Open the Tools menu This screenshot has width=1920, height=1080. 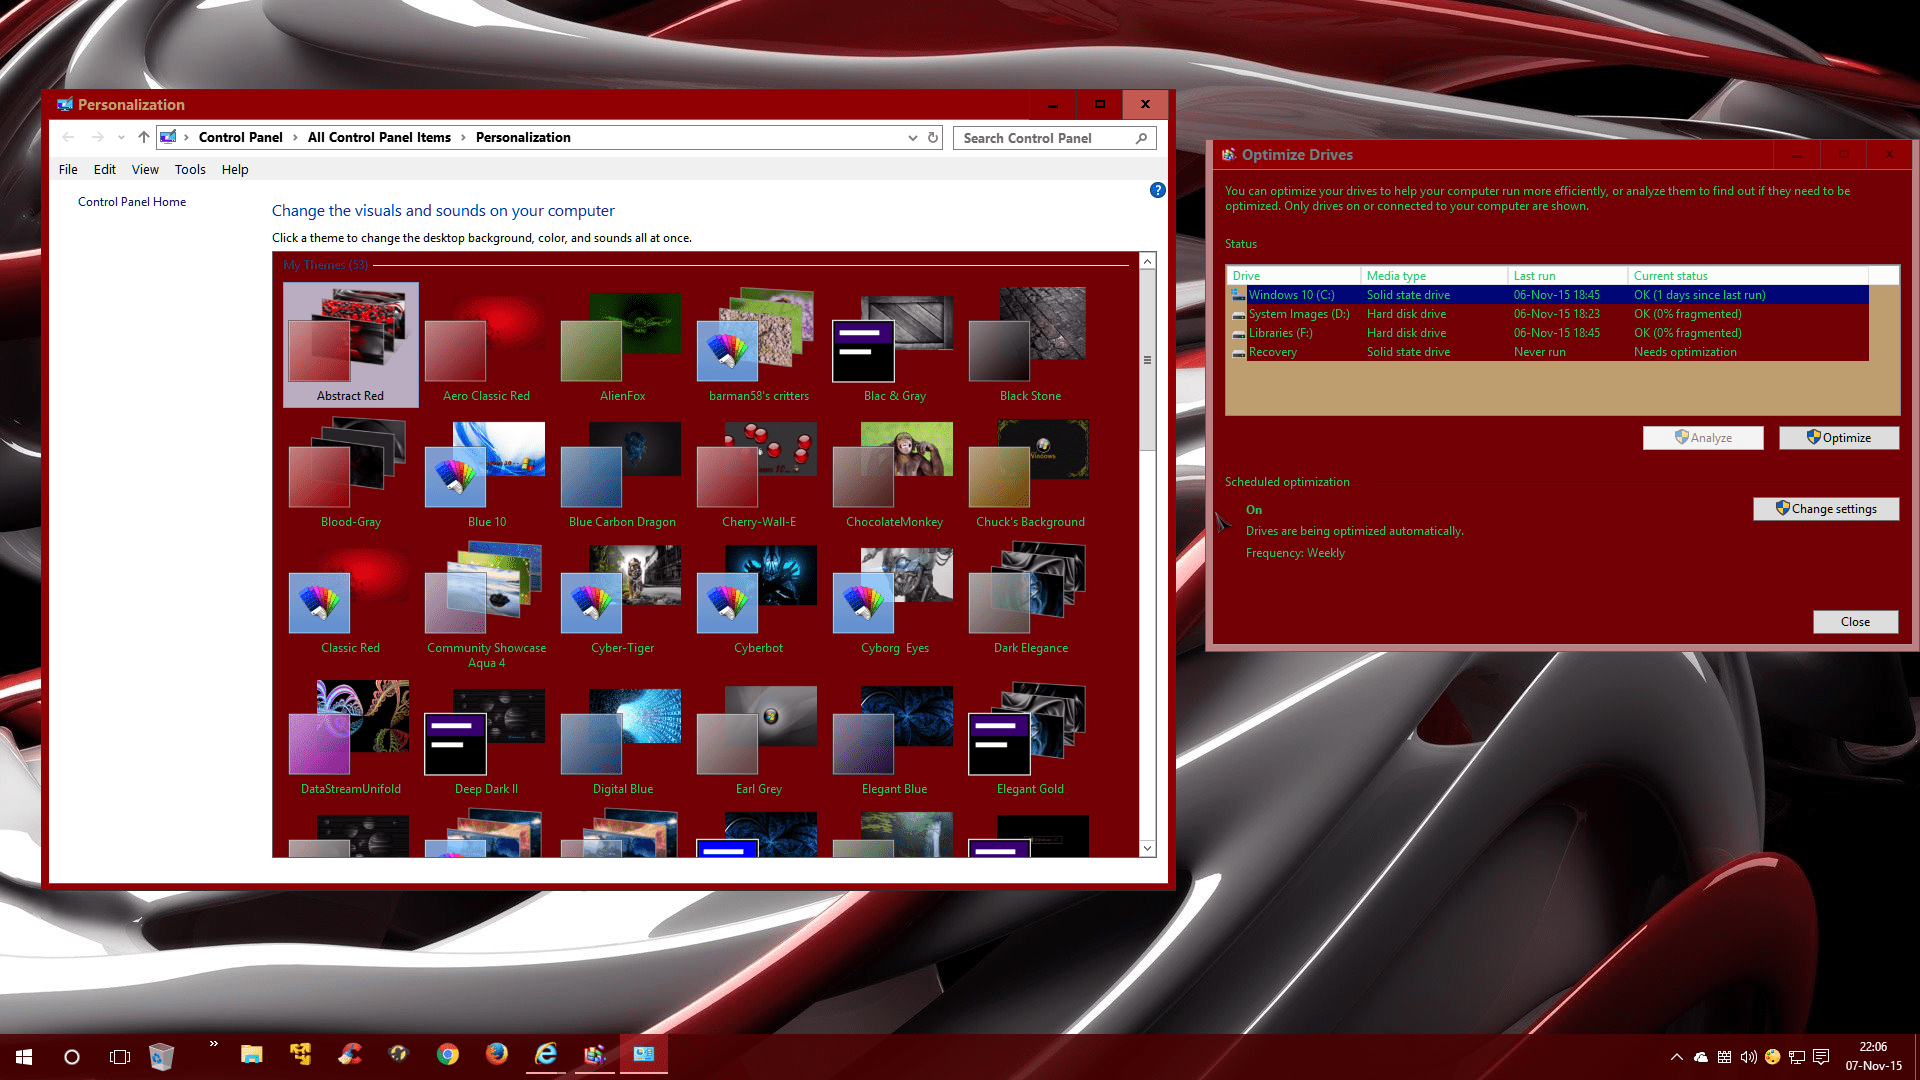[x=190, y=170]
